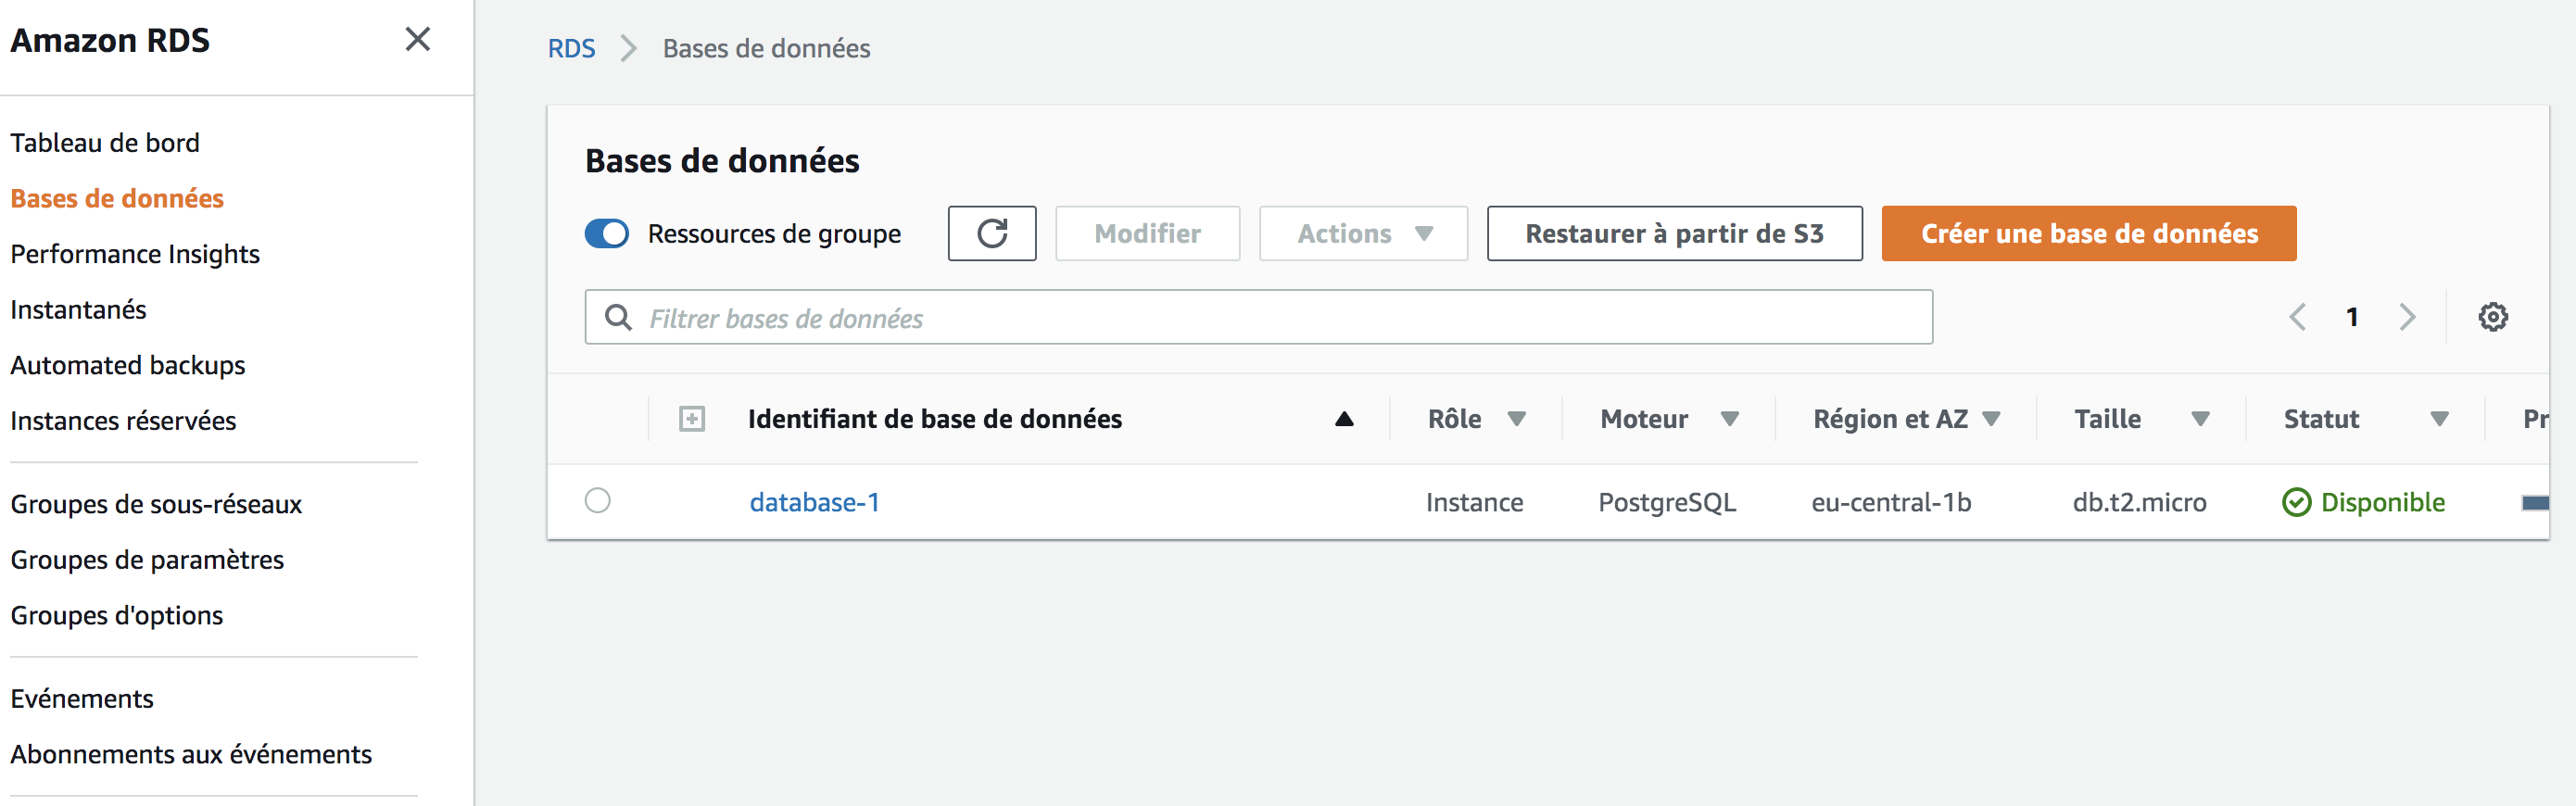Open the database-1 link

point(814,502)
